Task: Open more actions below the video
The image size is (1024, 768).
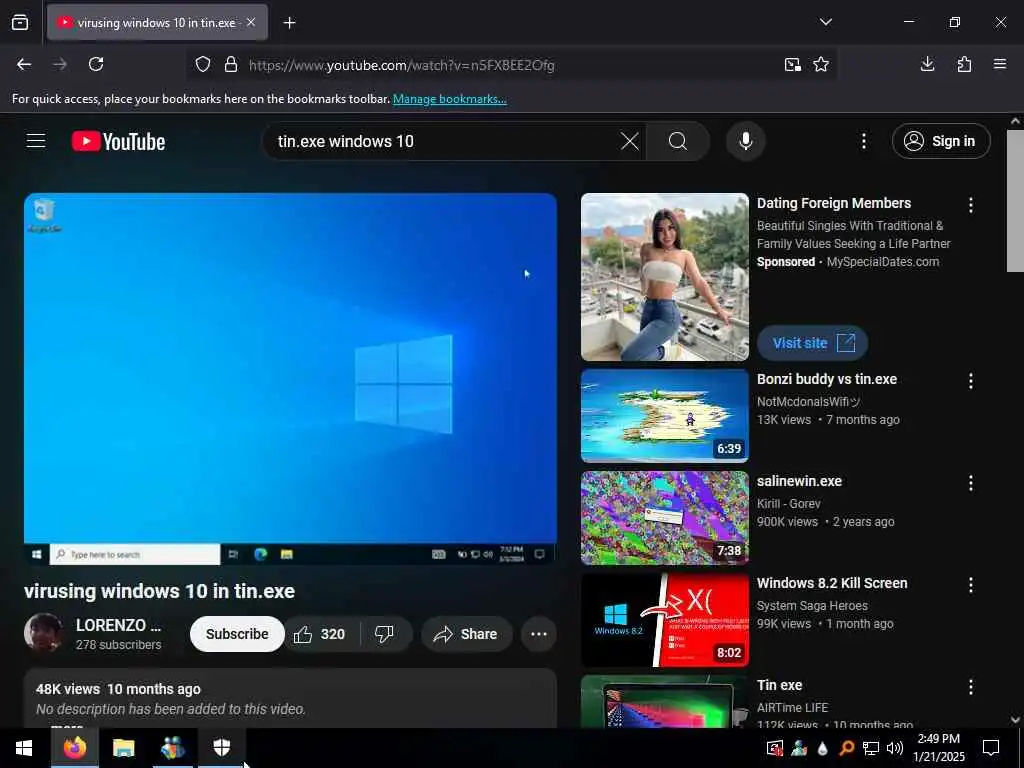Action: pyautogui.click(x=539, y=634)
